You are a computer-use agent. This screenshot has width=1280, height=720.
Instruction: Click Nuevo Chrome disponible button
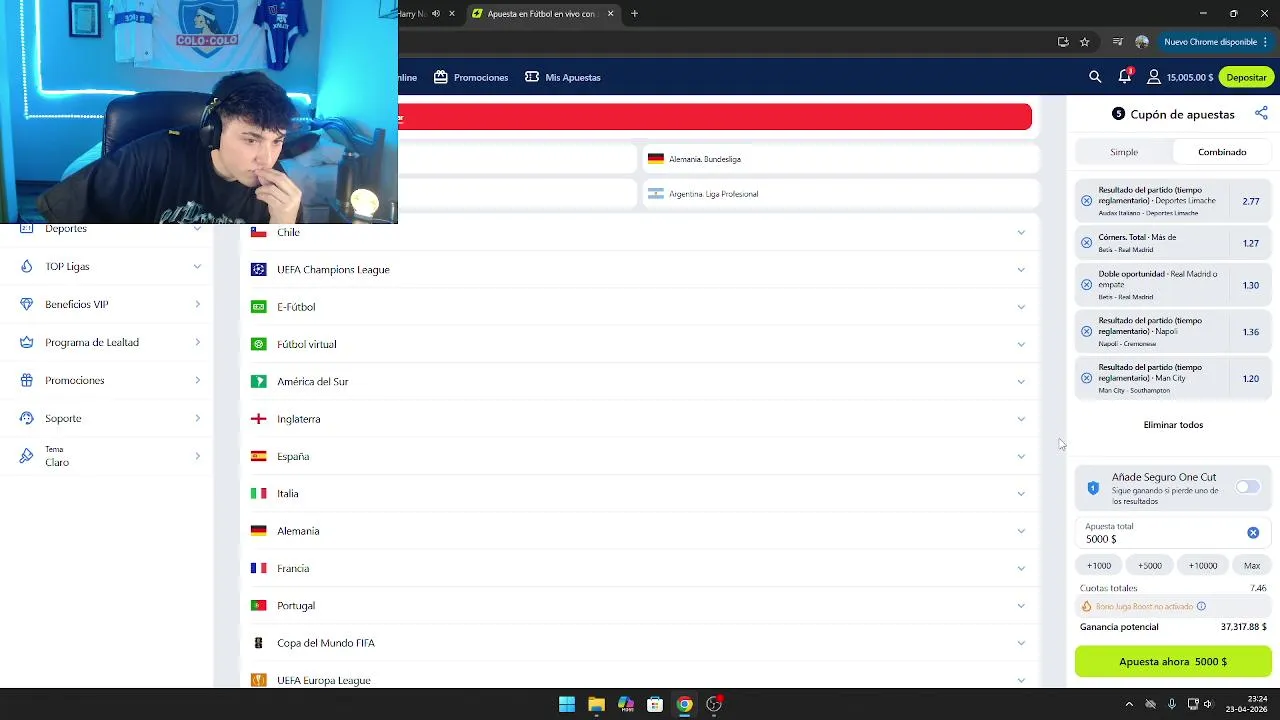(x=1216, y=42)
